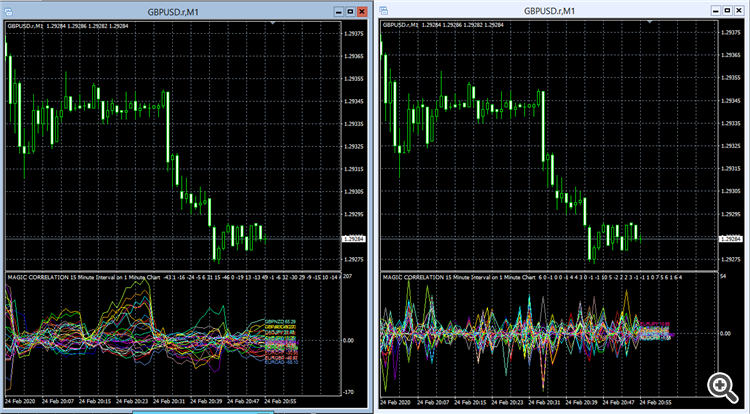Click time label 24 Feb 20:15 in right chart
750x414 pixels.
471,402
